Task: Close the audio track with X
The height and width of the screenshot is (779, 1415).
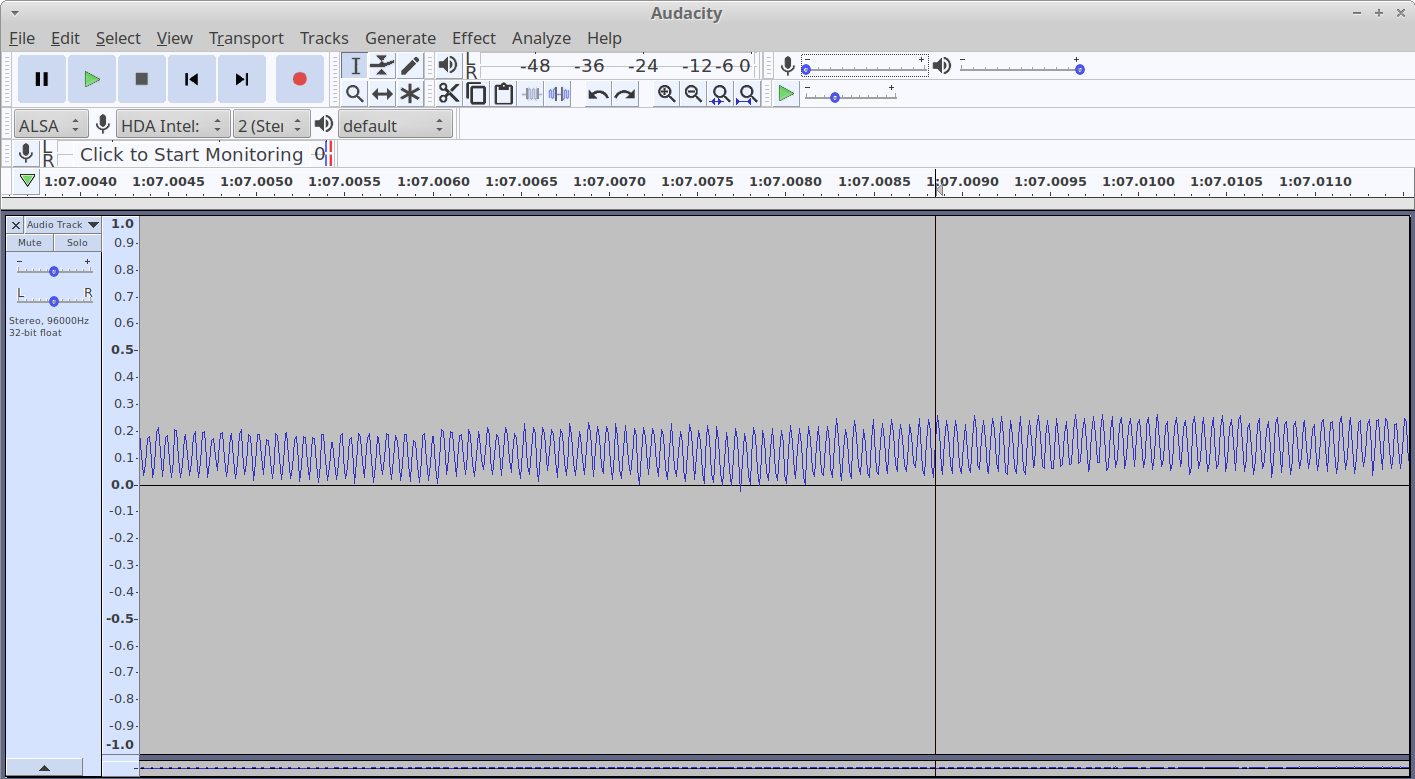Action: (15, 225)
